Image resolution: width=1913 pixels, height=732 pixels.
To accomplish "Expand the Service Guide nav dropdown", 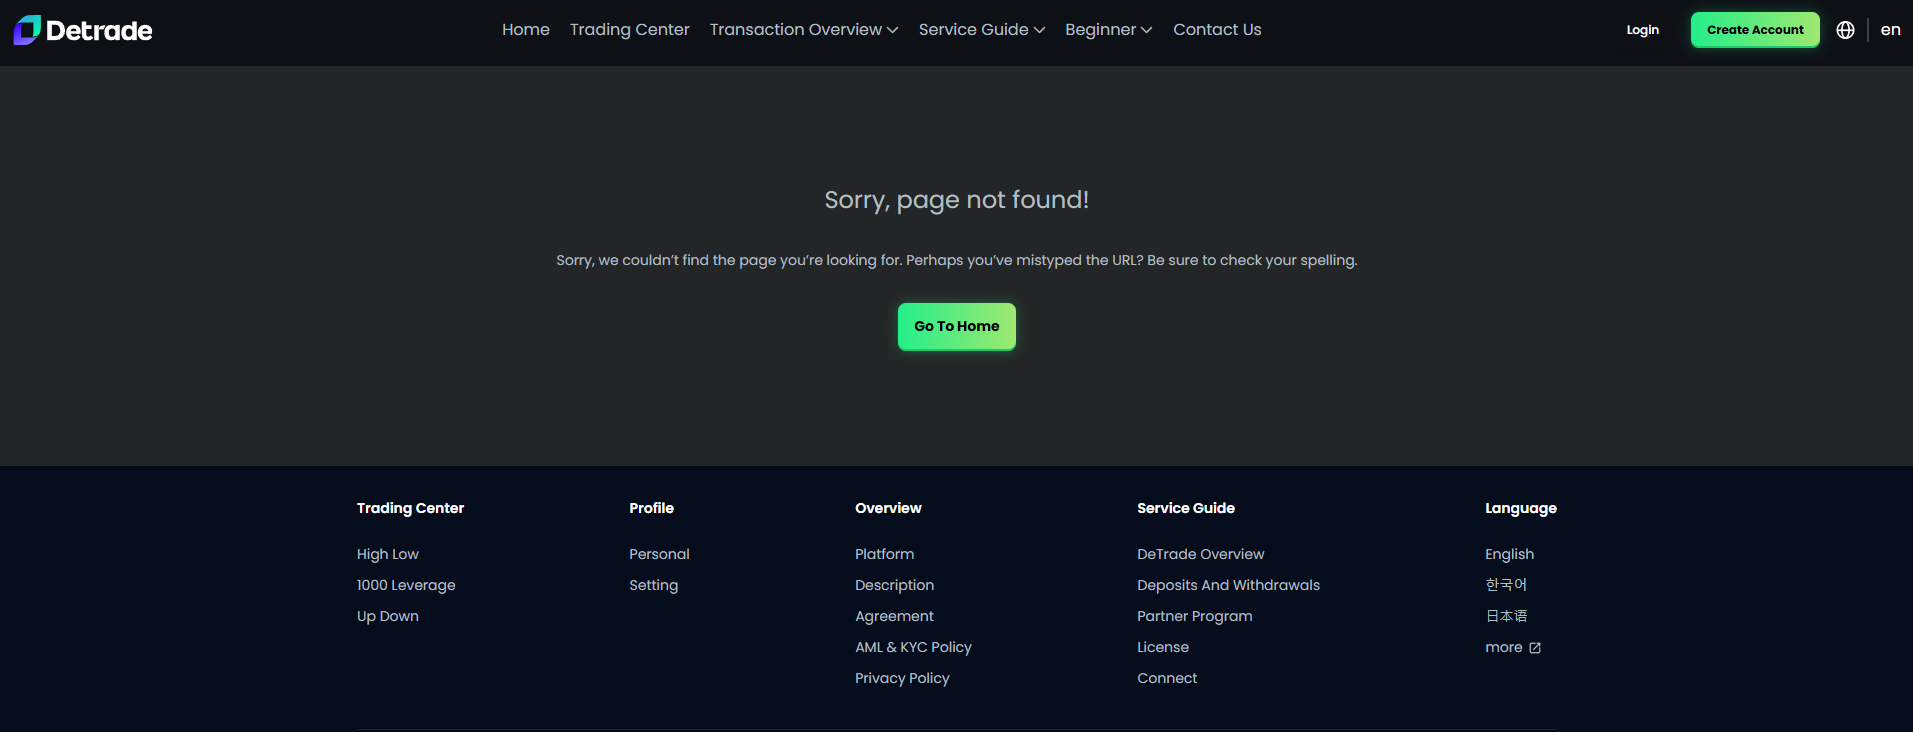I will point(981,30).
